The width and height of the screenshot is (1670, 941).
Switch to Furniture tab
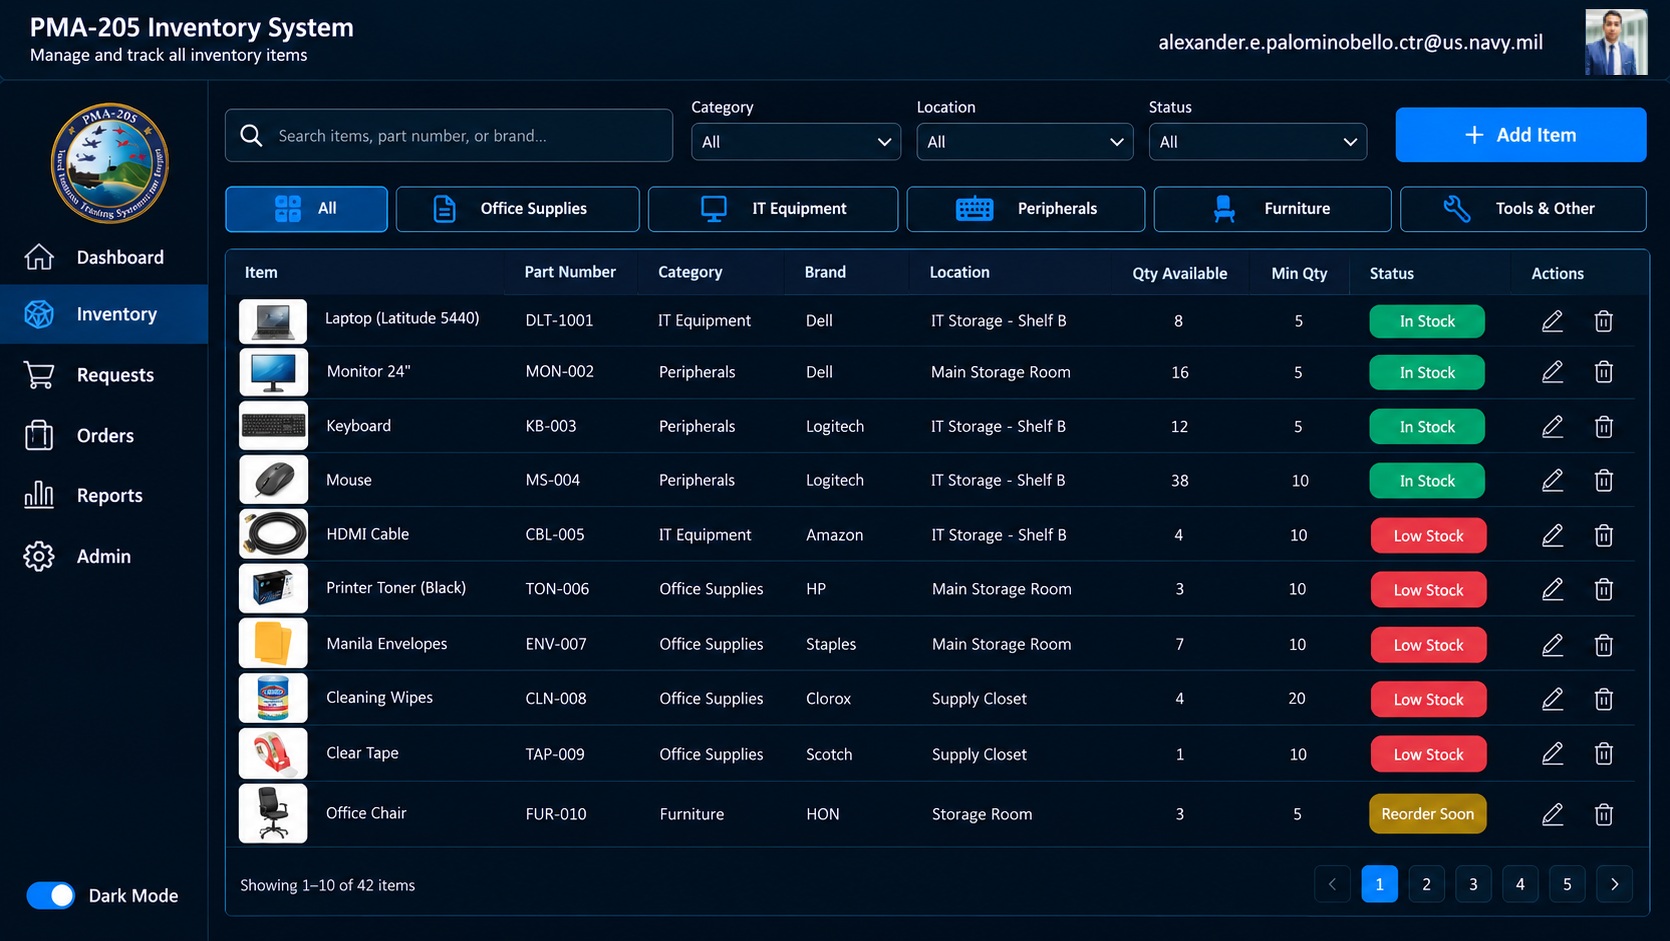pyautogui.click(x=1272, y=209)
